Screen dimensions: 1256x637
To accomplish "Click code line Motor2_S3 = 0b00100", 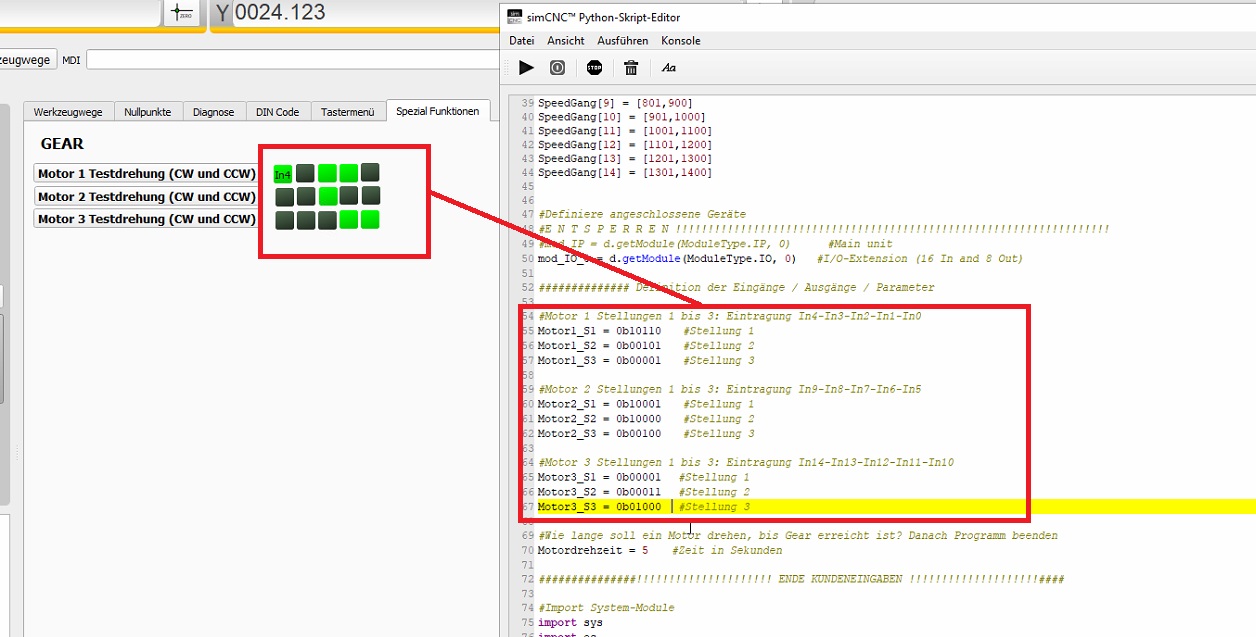I will point(646,434).
